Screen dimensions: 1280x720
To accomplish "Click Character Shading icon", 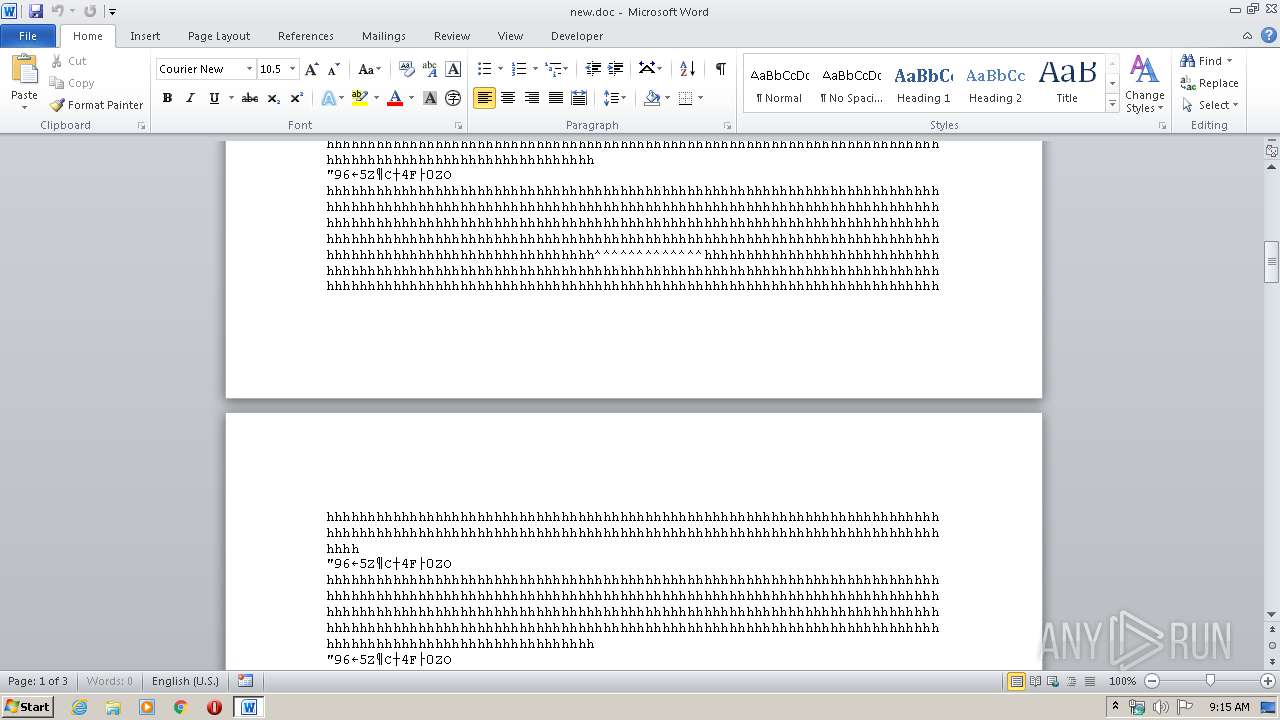I will [430, 98].
